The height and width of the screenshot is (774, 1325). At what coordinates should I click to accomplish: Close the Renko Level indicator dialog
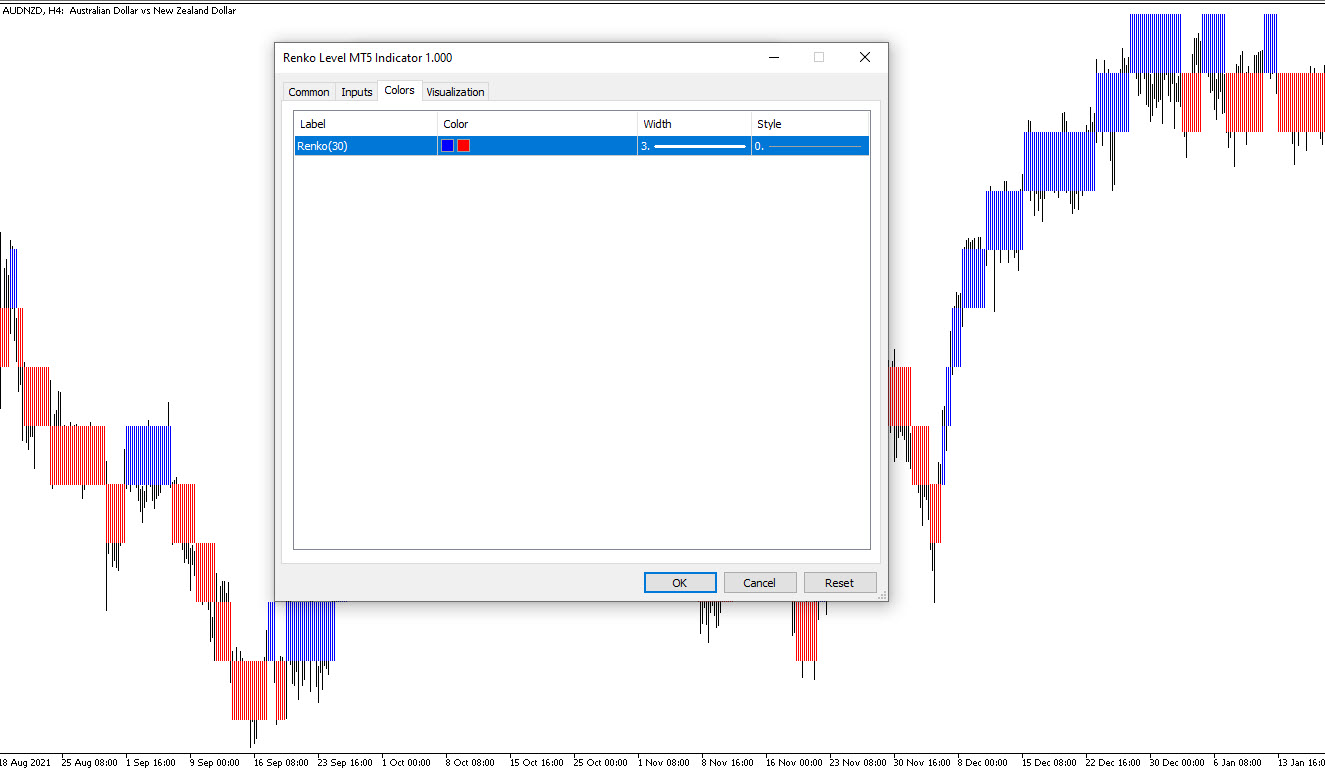pyautogui.click(x=865, y=58)
